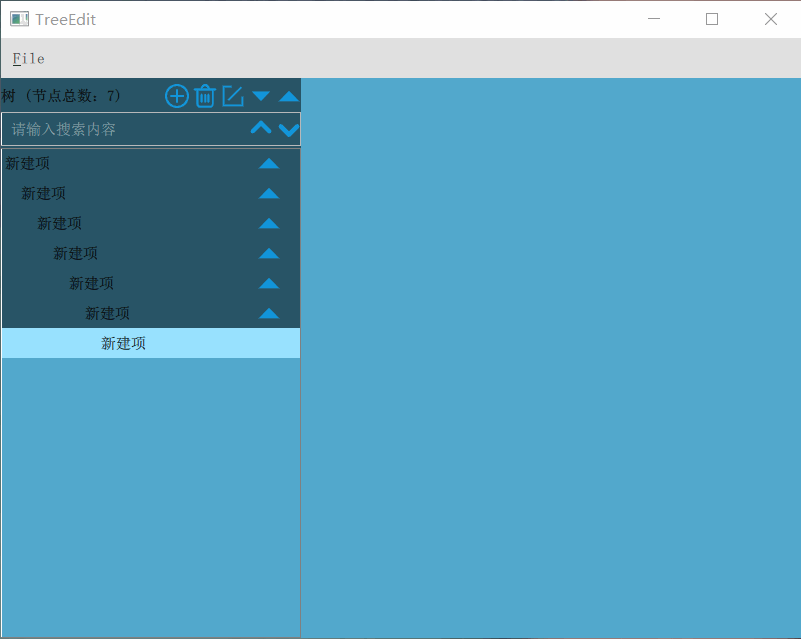Maximize the TreeEdit window
This screenshot has height=639, width=801.
(712, 19)
